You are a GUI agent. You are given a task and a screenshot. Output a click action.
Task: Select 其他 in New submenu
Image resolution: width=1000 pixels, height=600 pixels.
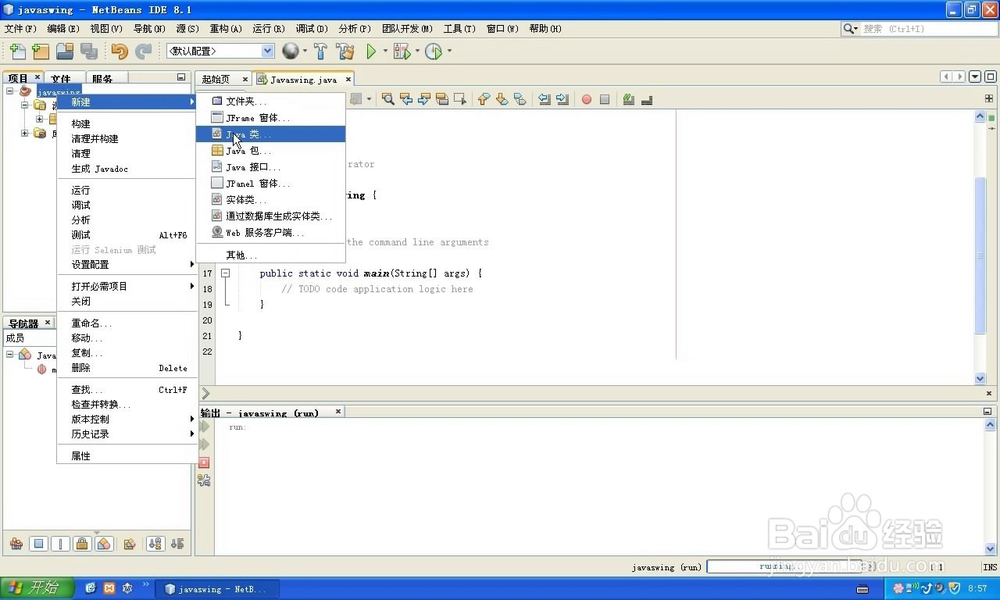click(270, 255)
